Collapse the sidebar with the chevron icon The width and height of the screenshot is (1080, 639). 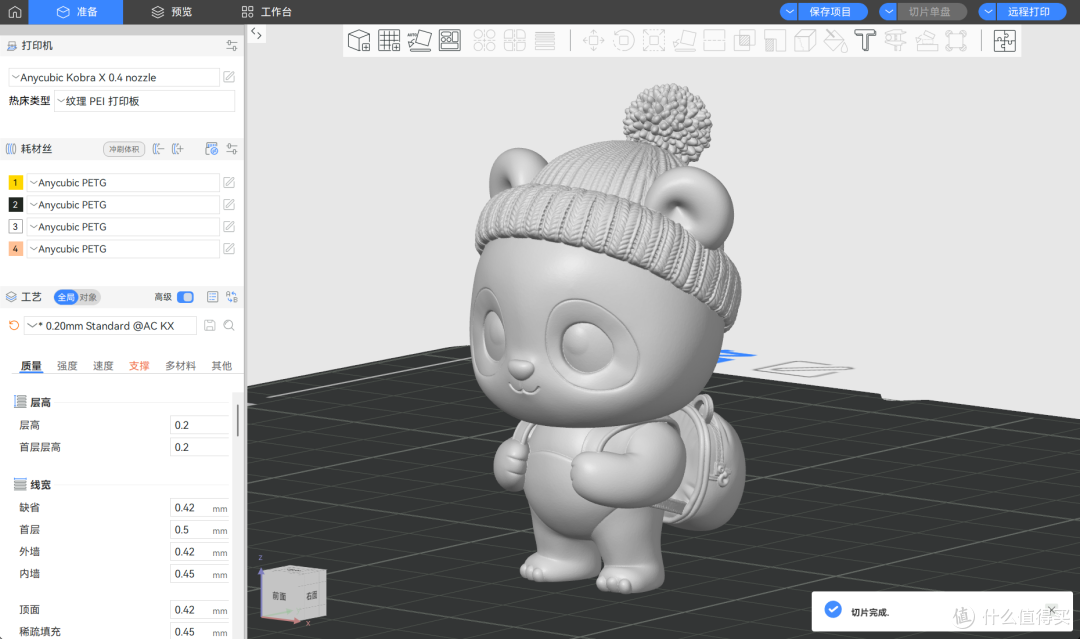(256, 33)
